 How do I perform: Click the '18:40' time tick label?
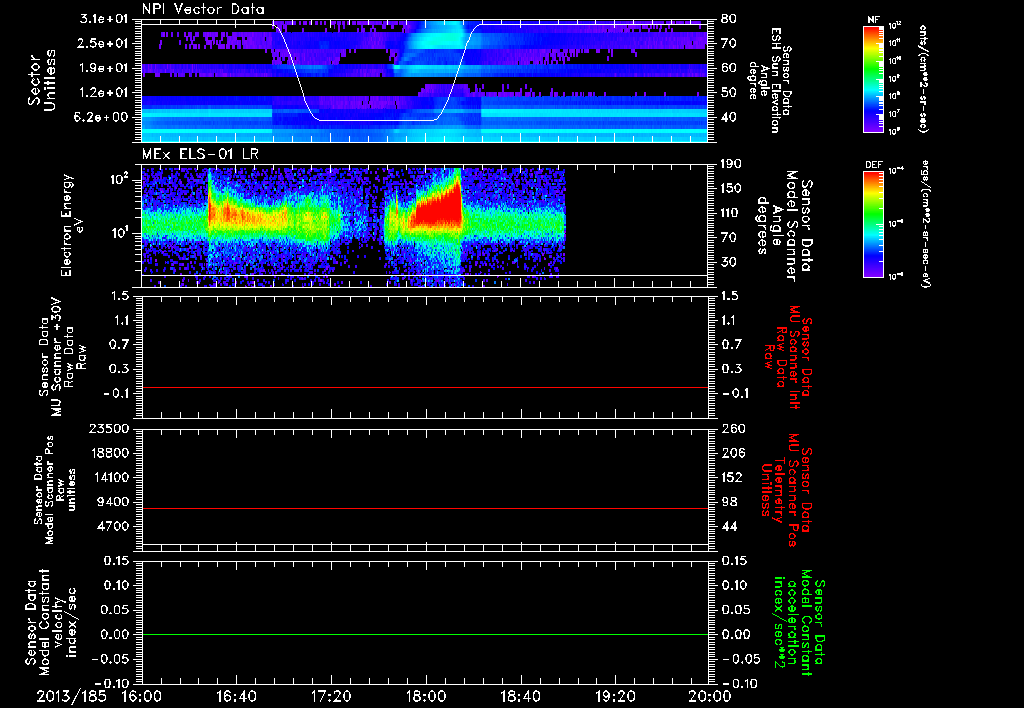click(520, 696)
